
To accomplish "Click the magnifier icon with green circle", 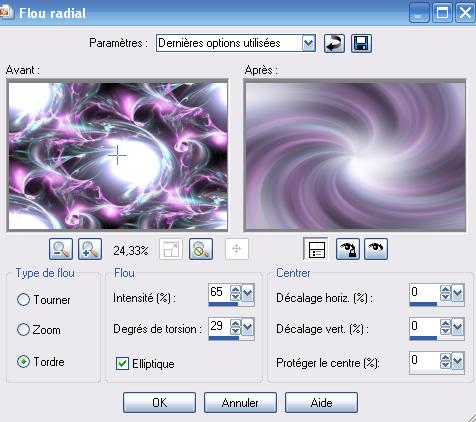I will pos(201,249).
